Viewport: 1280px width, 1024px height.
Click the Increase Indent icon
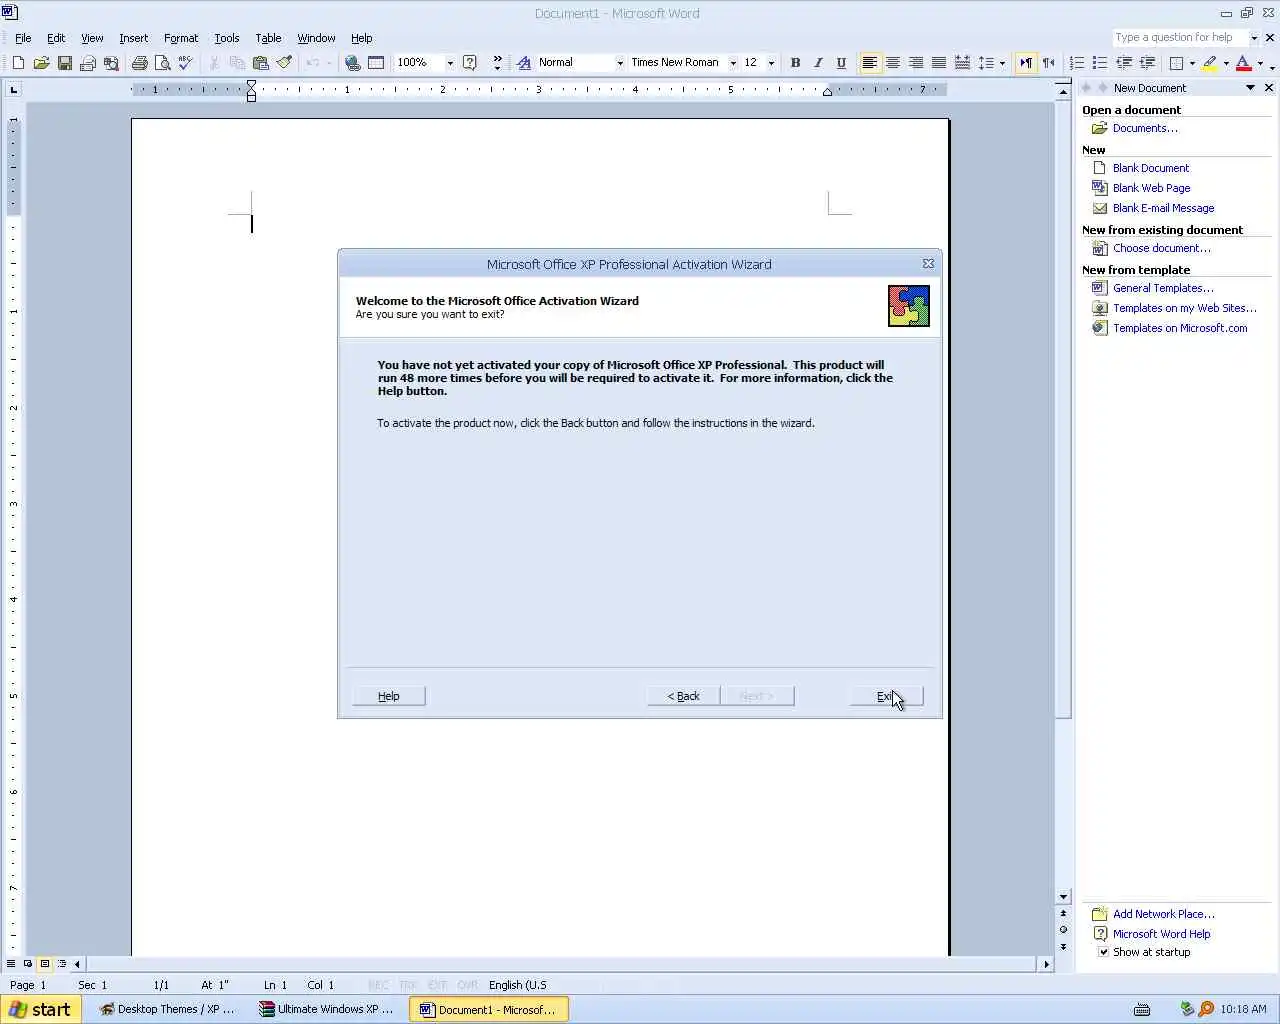[x=1147, y=63]
